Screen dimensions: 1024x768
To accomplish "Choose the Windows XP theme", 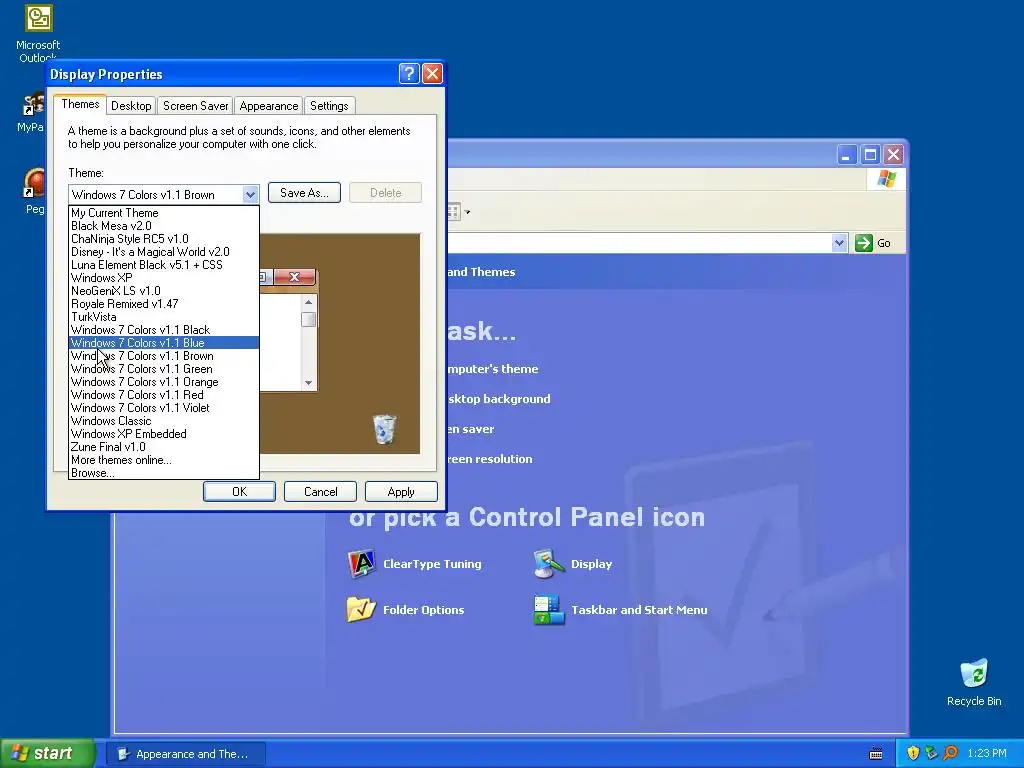I will pos(164,278).
